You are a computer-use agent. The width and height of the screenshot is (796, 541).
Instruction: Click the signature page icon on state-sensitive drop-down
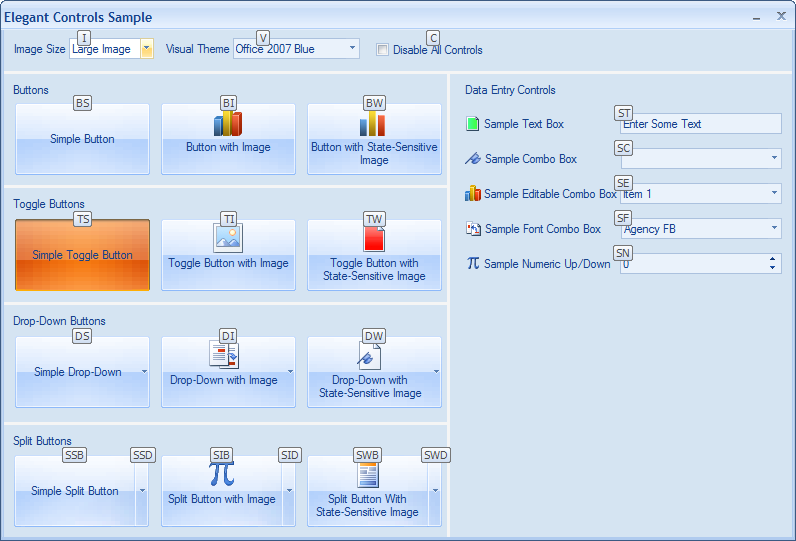coord(369,355)
